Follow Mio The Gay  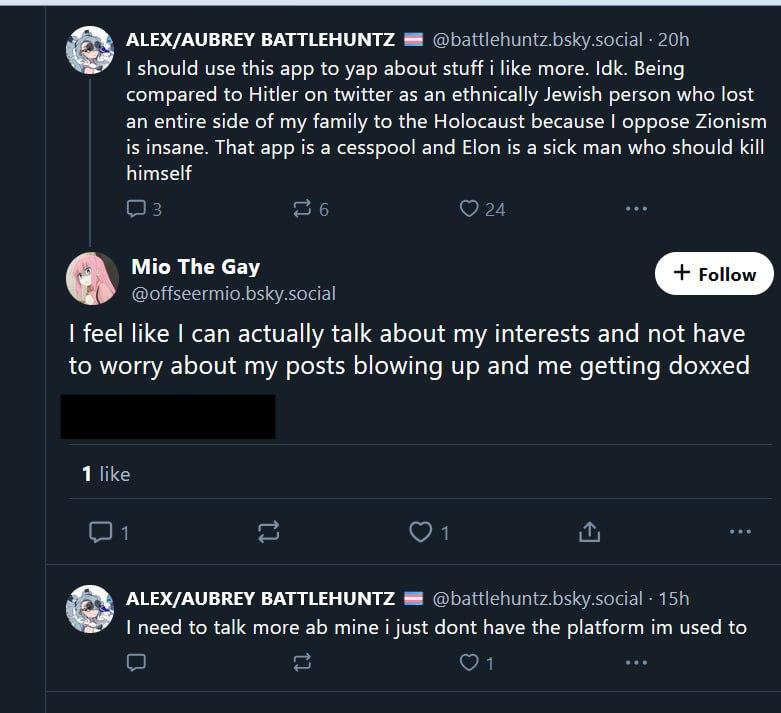(714, 274)
